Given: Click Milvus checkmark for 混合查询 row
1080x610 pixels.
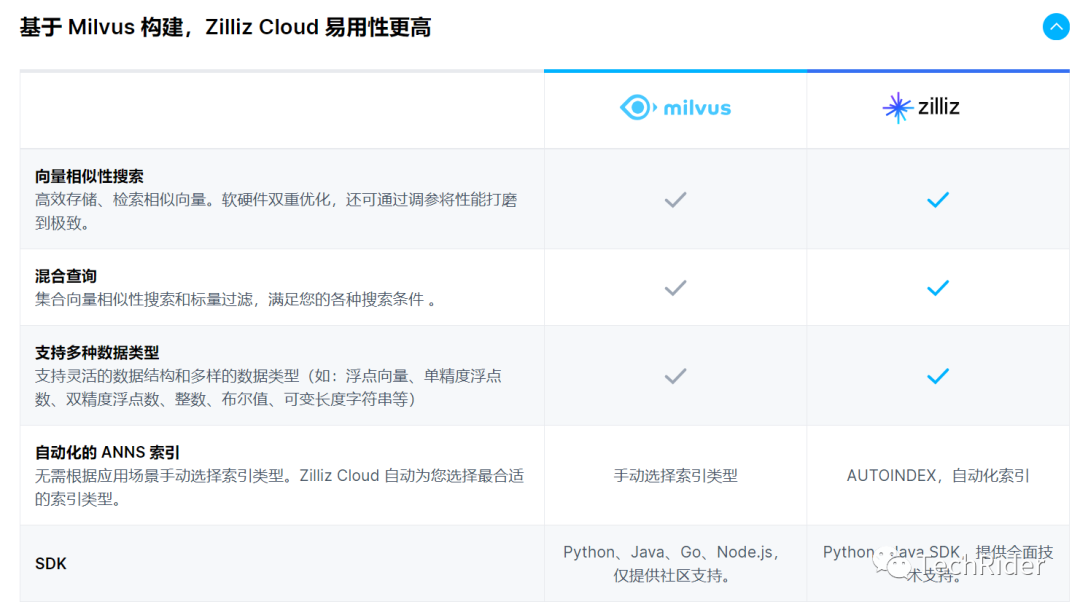Looking at the screenshot, I should click(675, 288).
